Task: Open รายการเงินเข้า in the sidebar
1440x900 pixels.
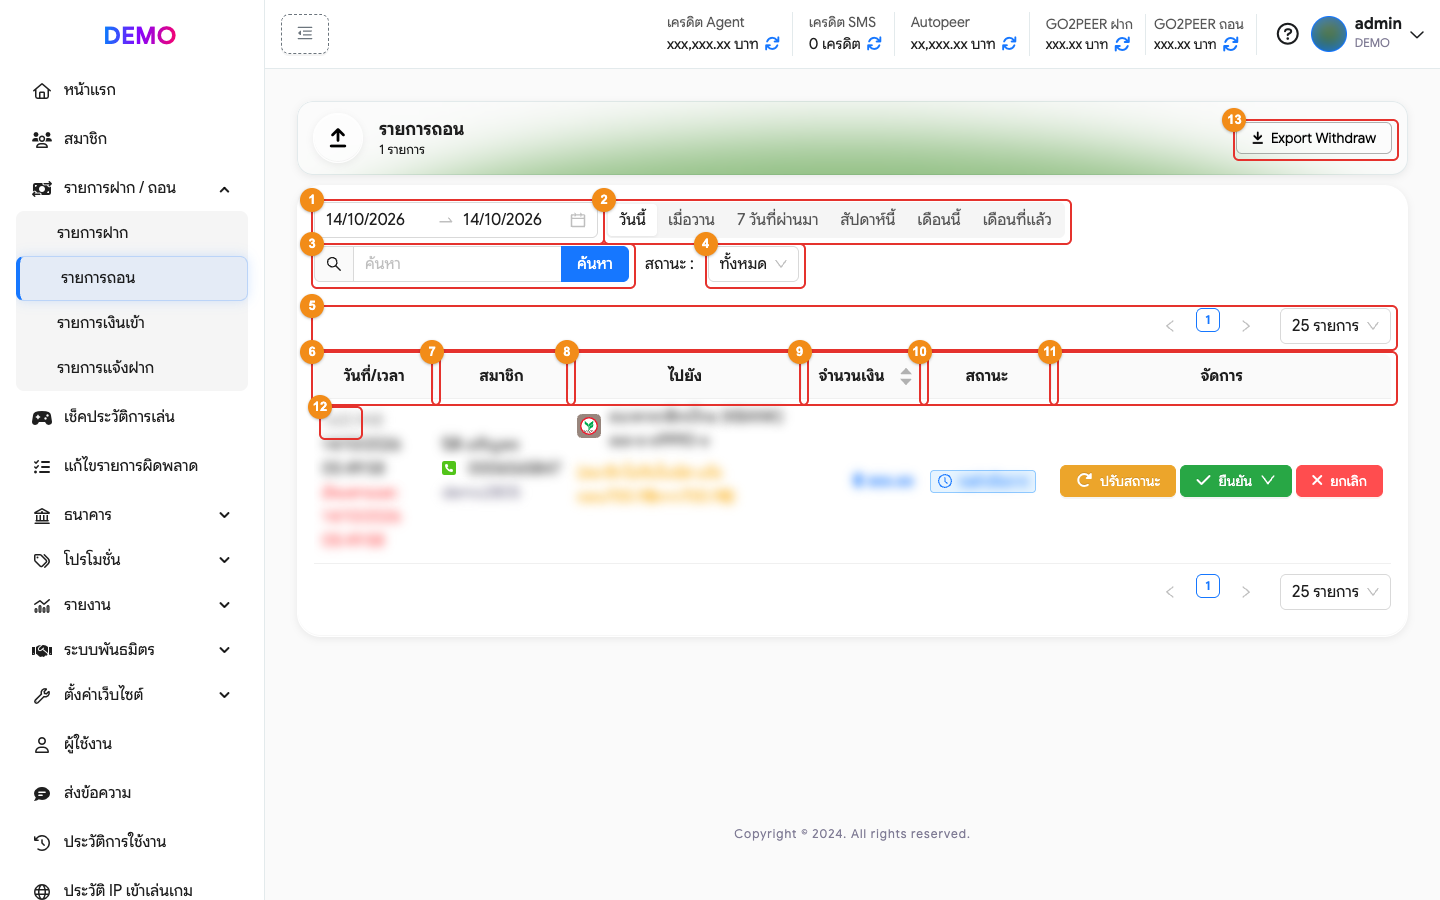Action: (x=132, y=323)
